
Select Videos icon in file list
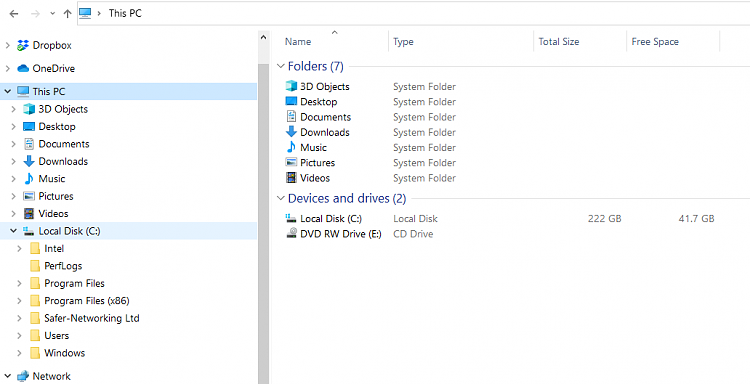(x=291, y=178)
